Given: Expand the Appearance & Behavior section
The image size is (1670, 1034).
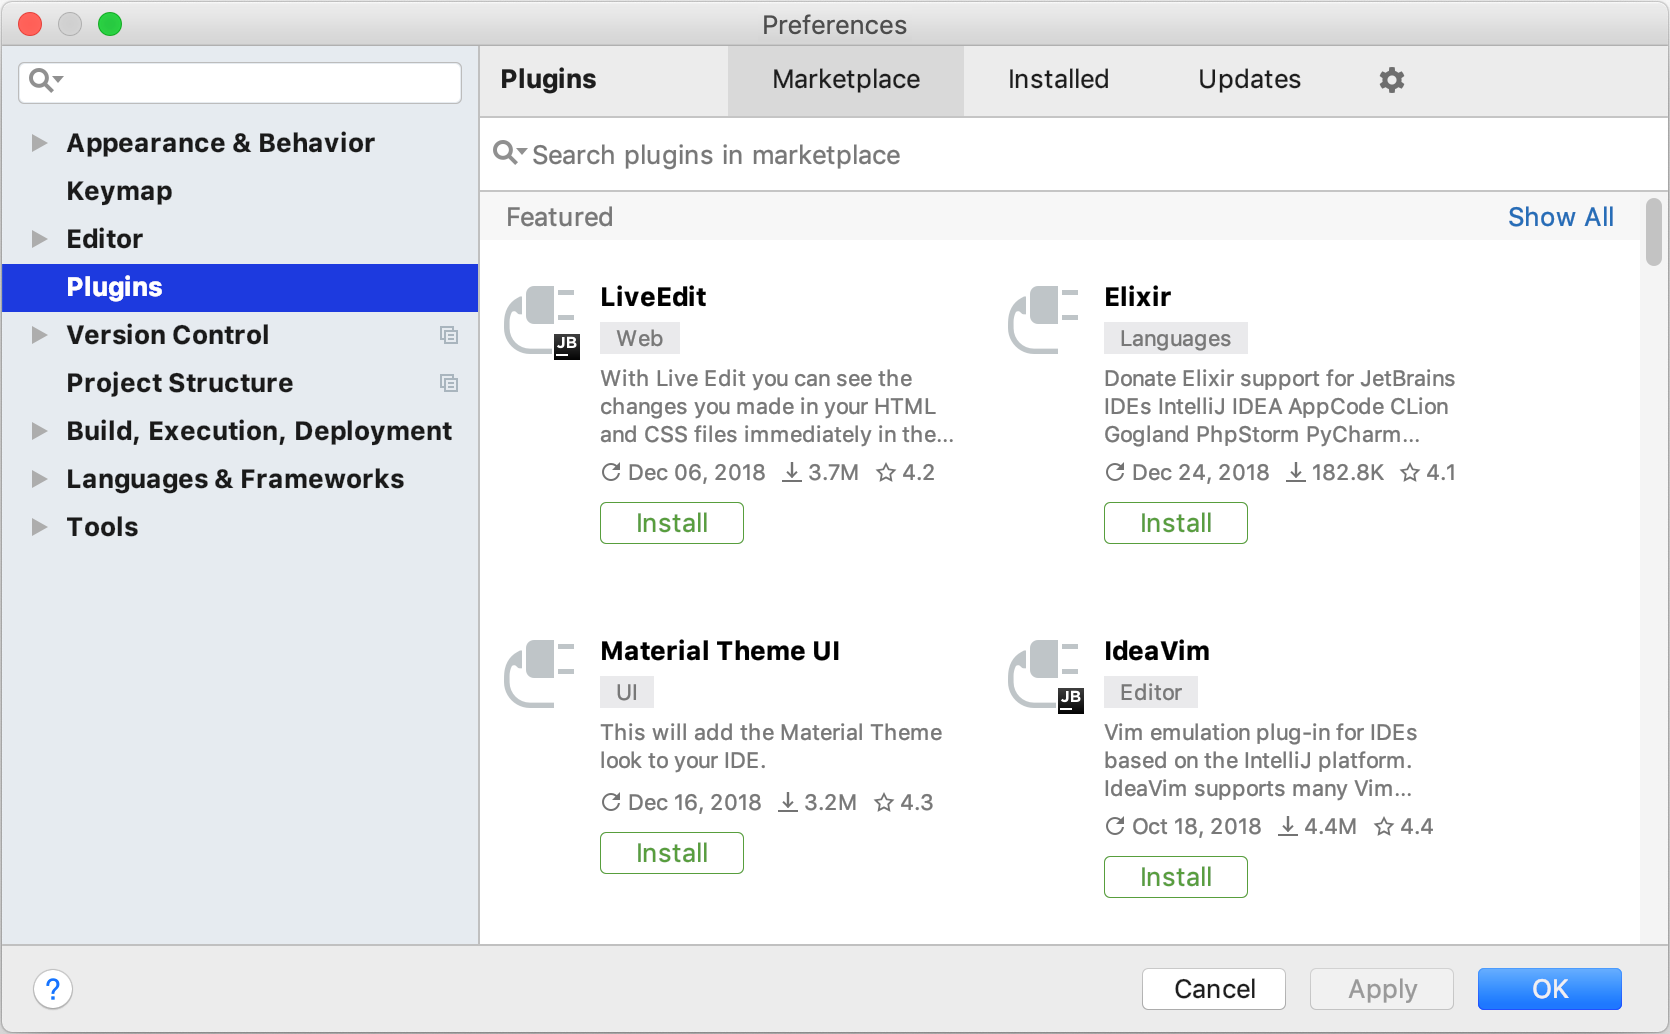Looking at the screenshot, I should click(39, 143).
